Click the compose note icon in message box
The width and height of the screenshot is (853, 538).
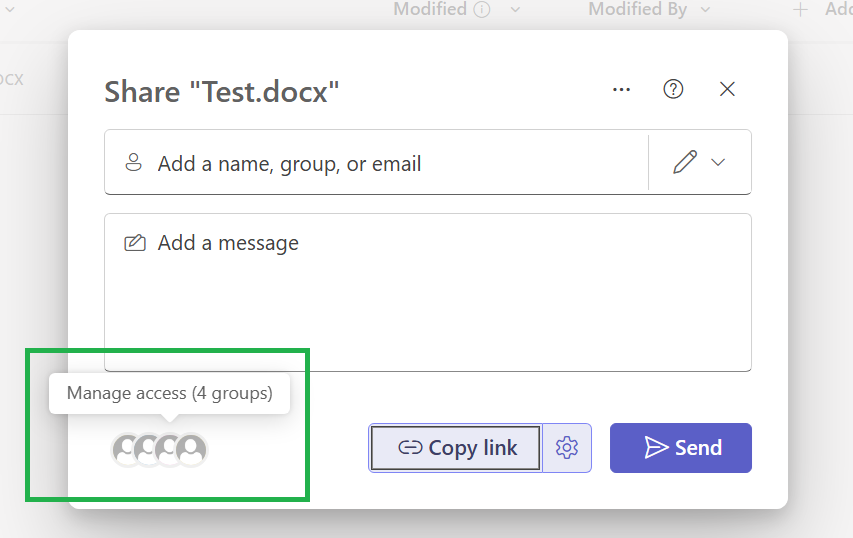(x=135, y=243)
